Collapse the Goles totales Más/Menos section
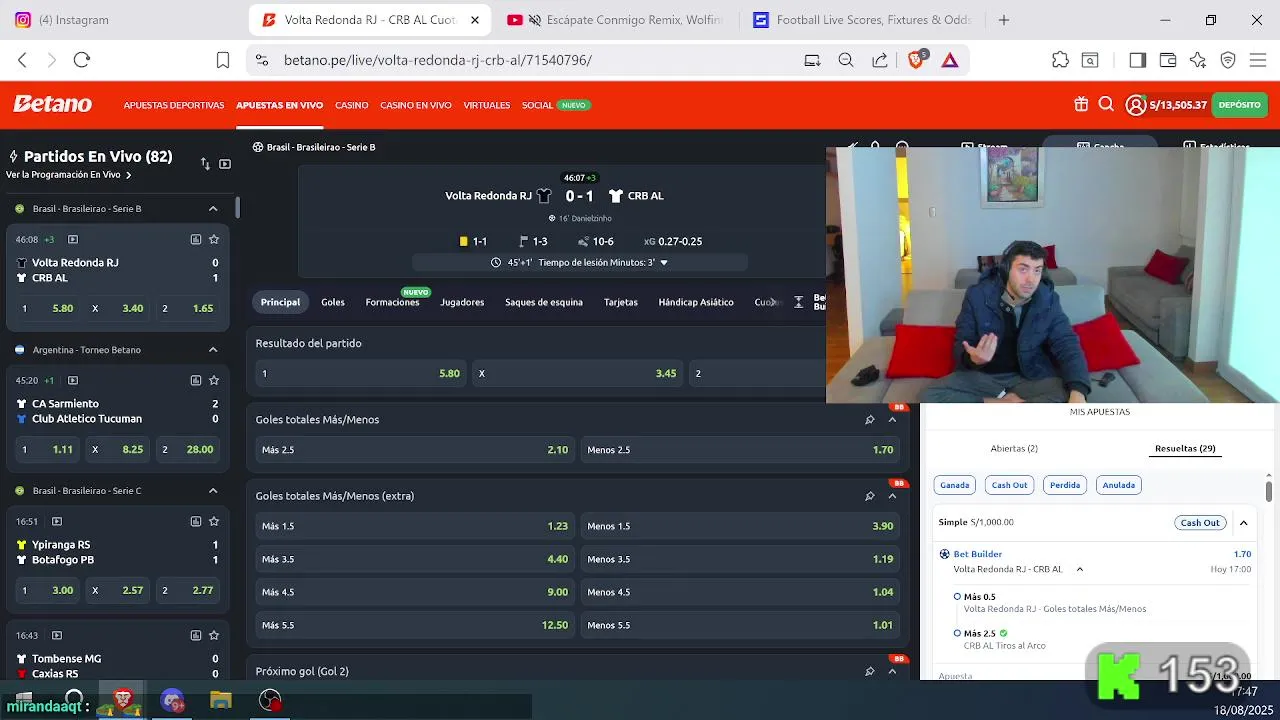1280x720 pixels. coord(892,419)
